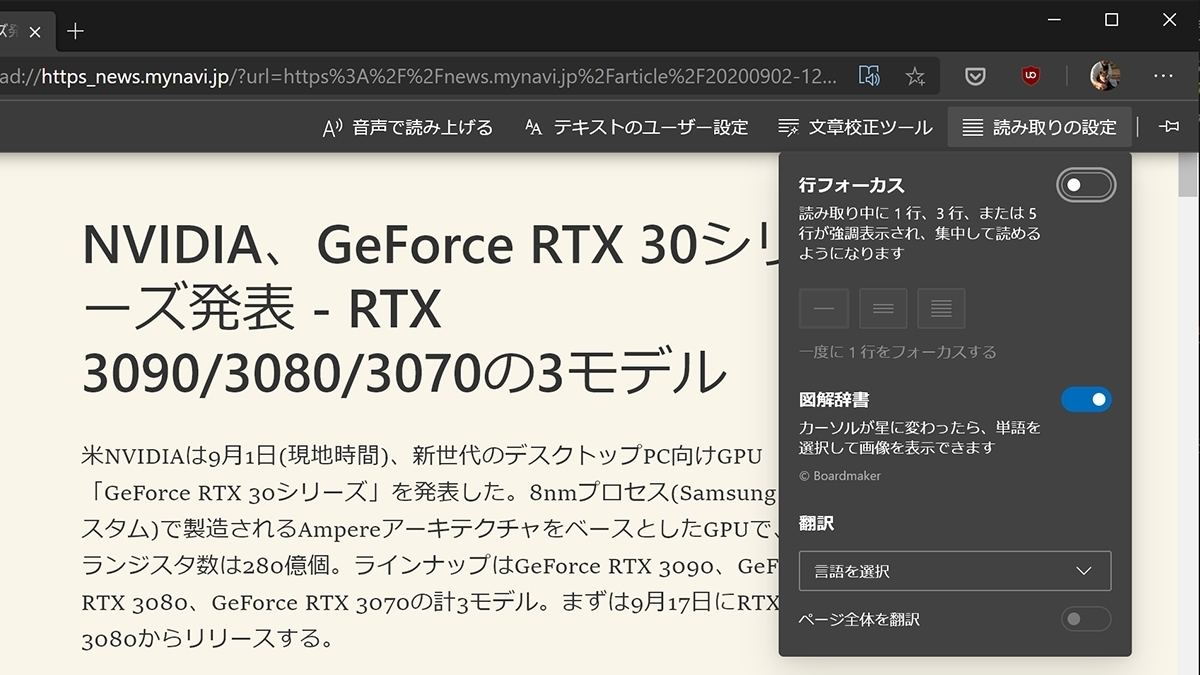Open the uBlock Origin extension icon
The image size is (1200, 675).
tap(1030, 76)
